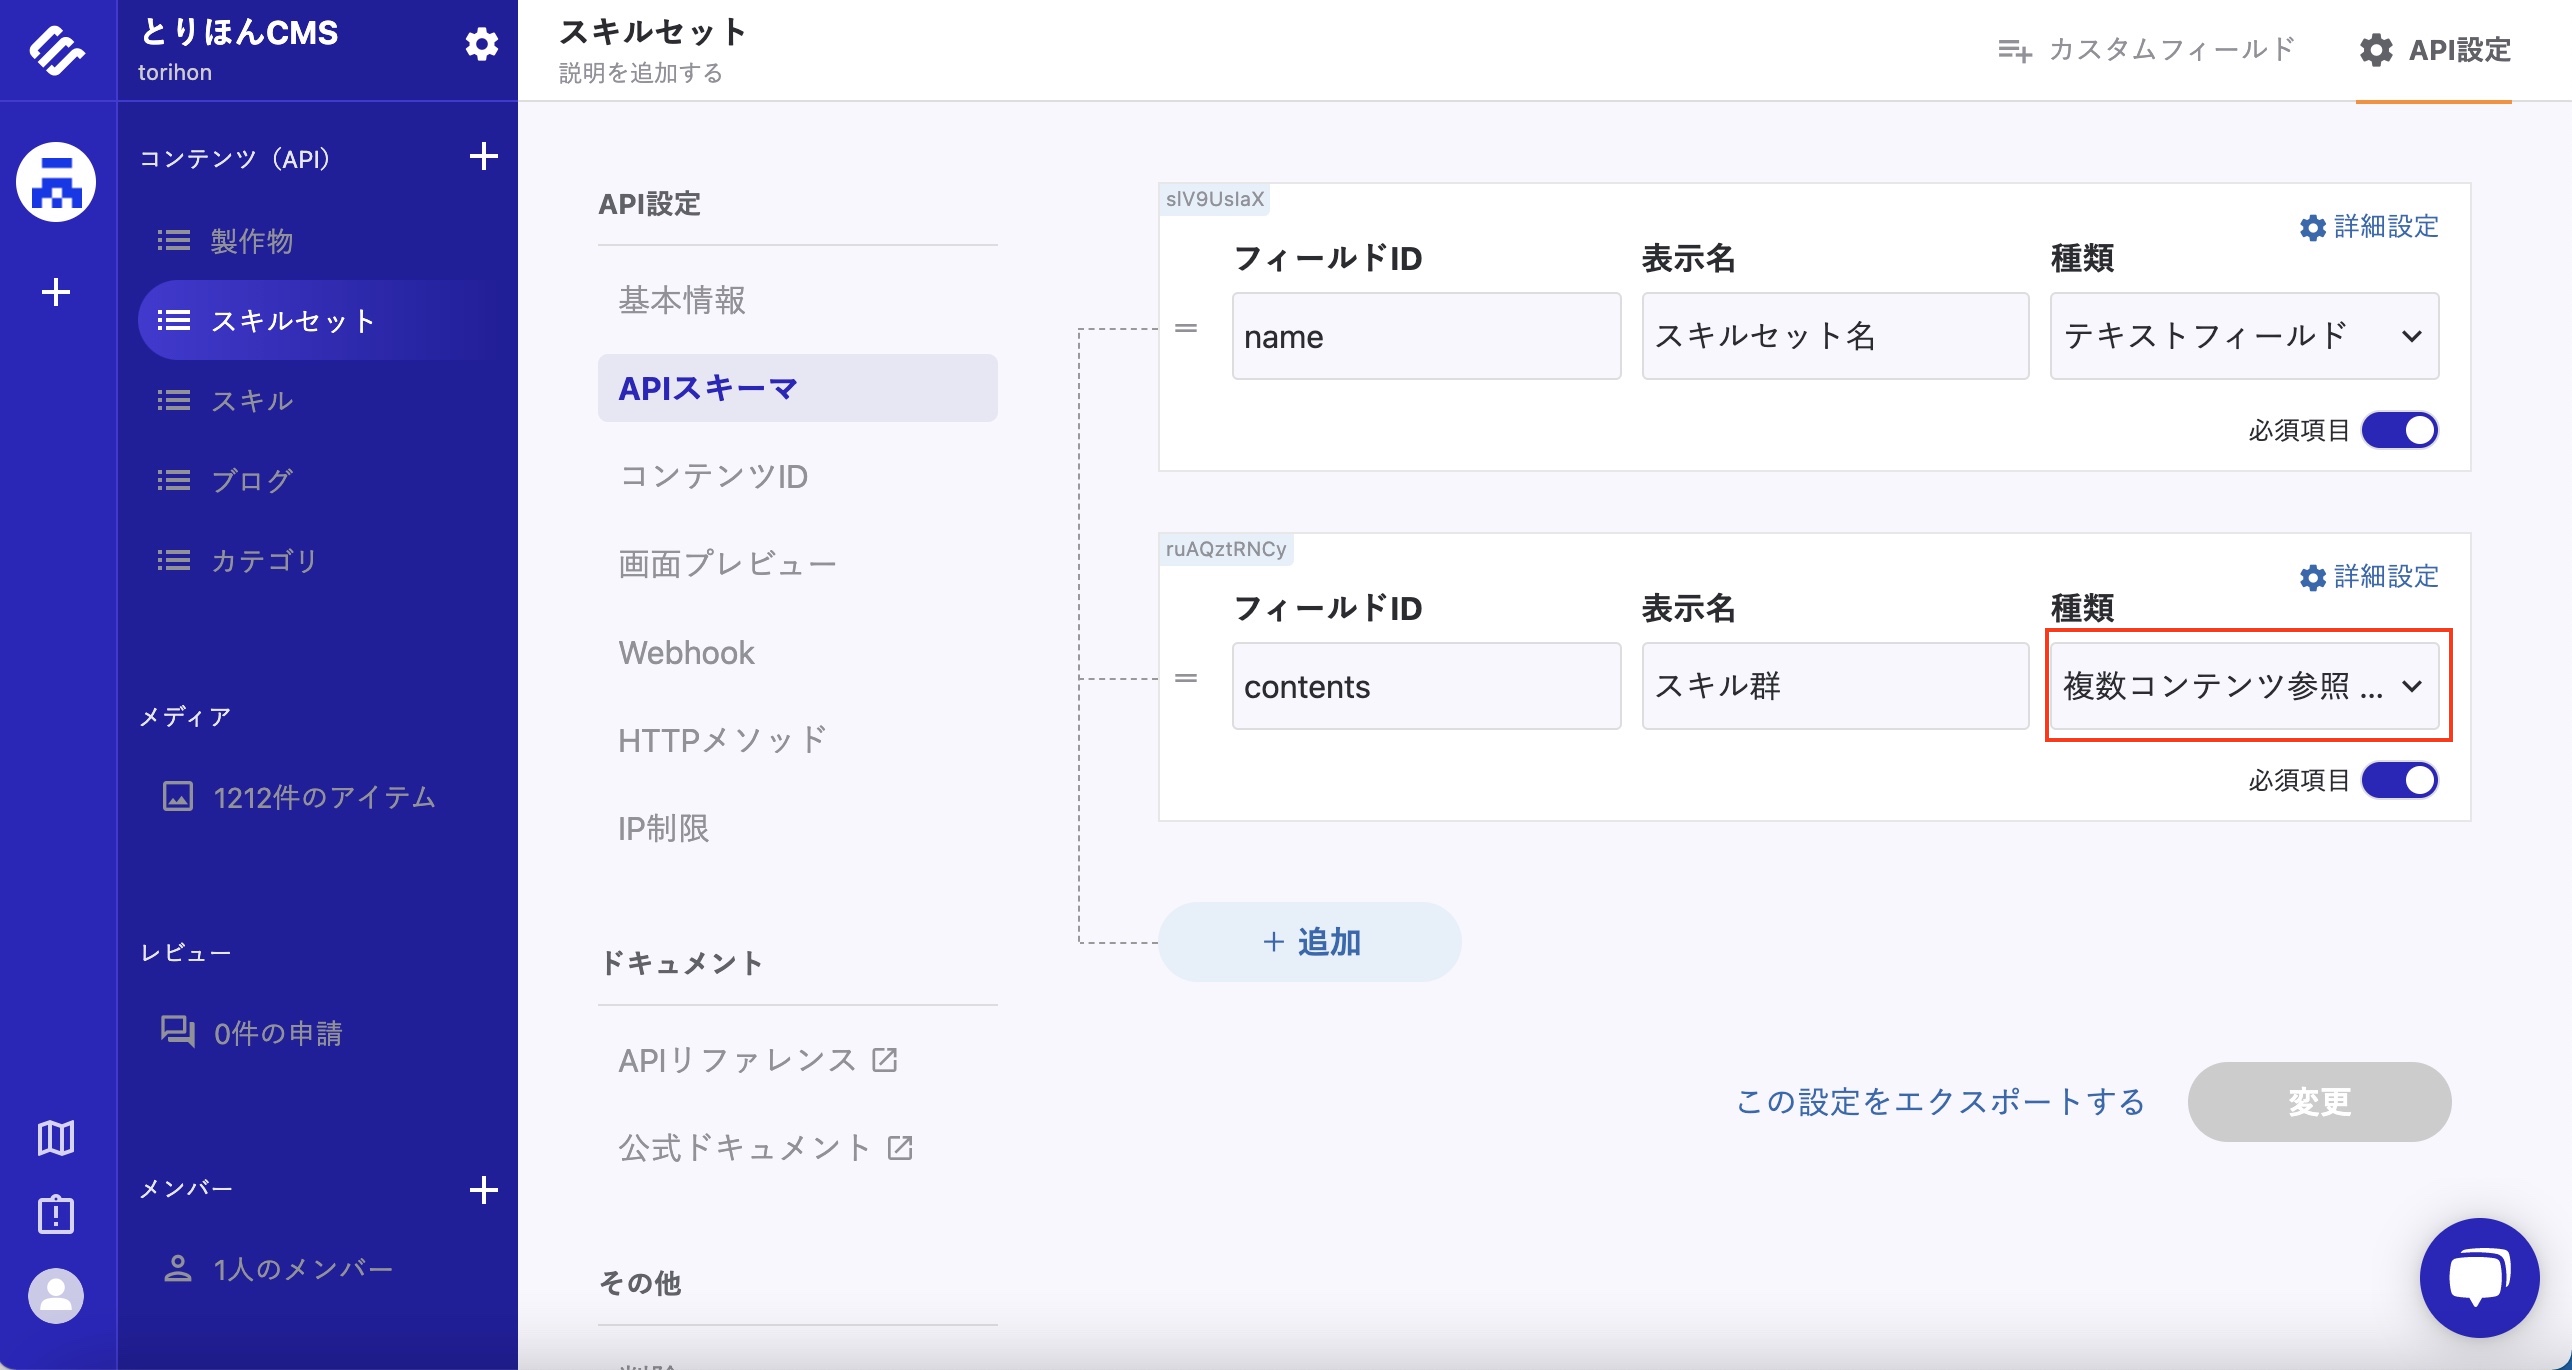2572x1370 pixels.
Task: Open the user profile avatar icon
Action: (x=56, y=1296)
